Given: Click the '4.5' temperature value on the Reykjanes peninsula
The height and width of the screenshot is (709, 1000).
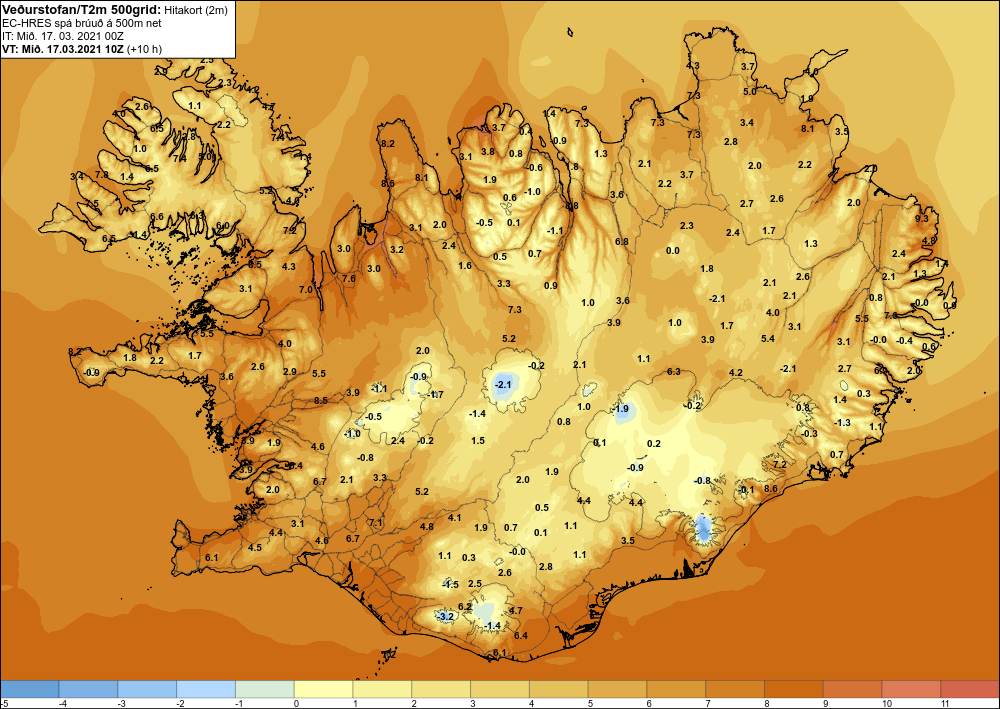Looking at the screenshot, I should pyautogui.click(x=255, y=548).
